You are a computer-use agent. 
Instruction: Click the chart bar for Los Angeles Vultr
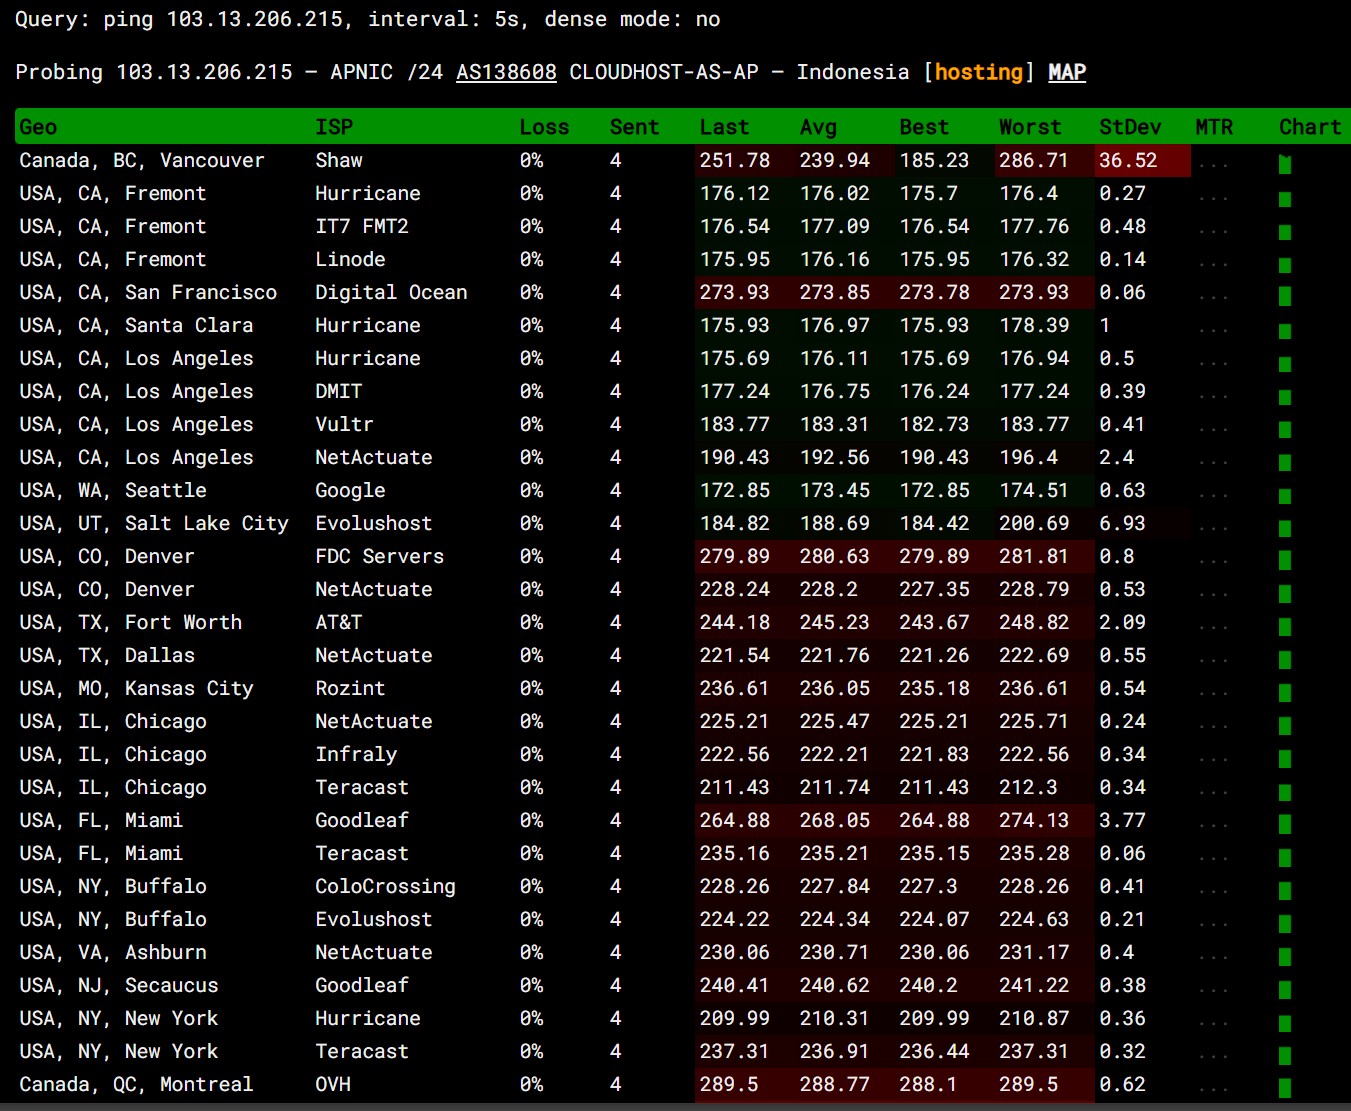[1285, 429]
